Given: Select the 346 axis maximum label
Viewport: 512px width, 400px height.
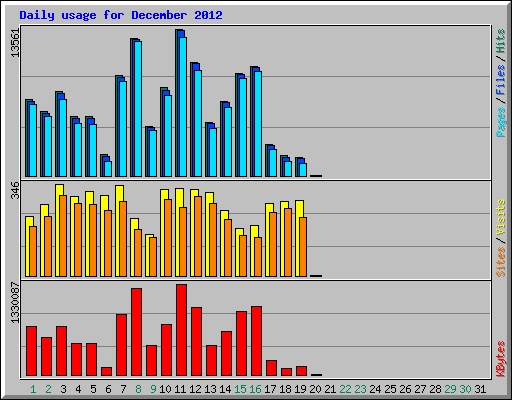Looking at the screenshot, I should pyautogui.click(x=15, y=190).
